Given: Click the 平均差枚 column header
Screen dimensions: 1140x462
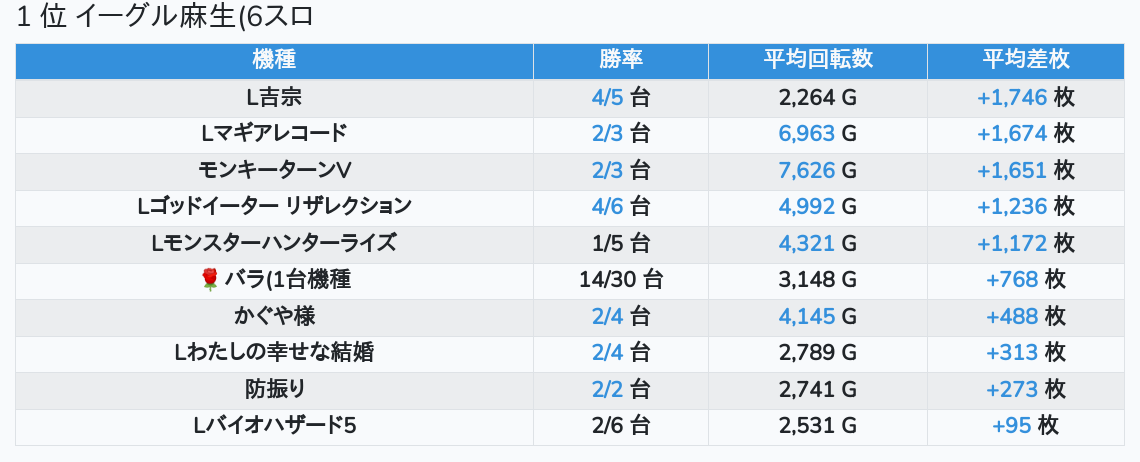Looking at the screenshot, I should tap(1026, 60).
